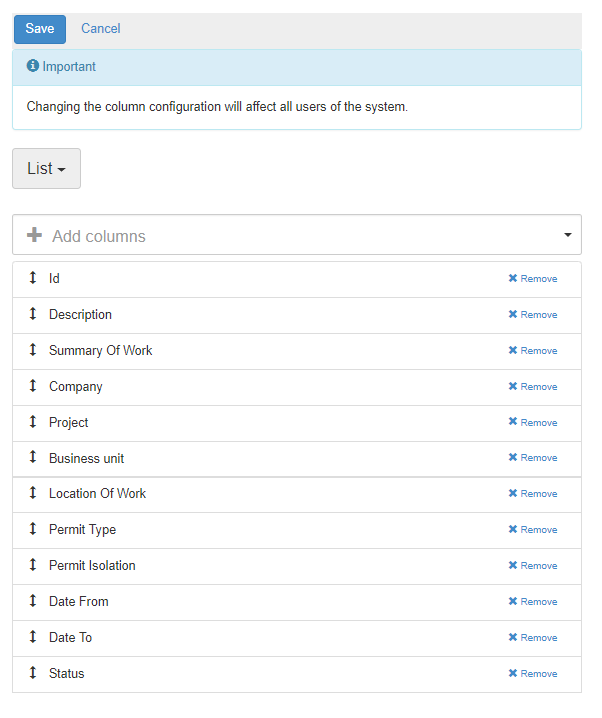
Task: Click the reorder arrow beside Permit Type
Action: (33, 529)
